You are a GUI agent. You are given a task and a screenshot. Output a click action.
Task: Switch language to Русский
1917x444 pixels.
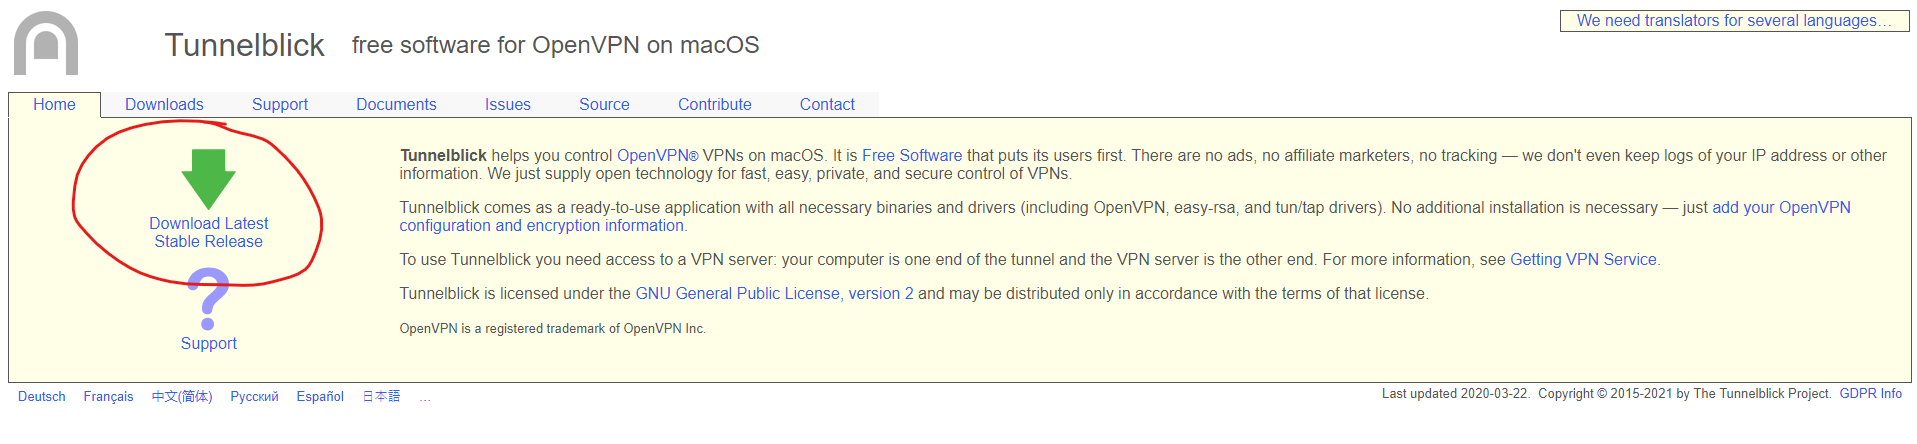pyautogui.click(x=254, y=396)
